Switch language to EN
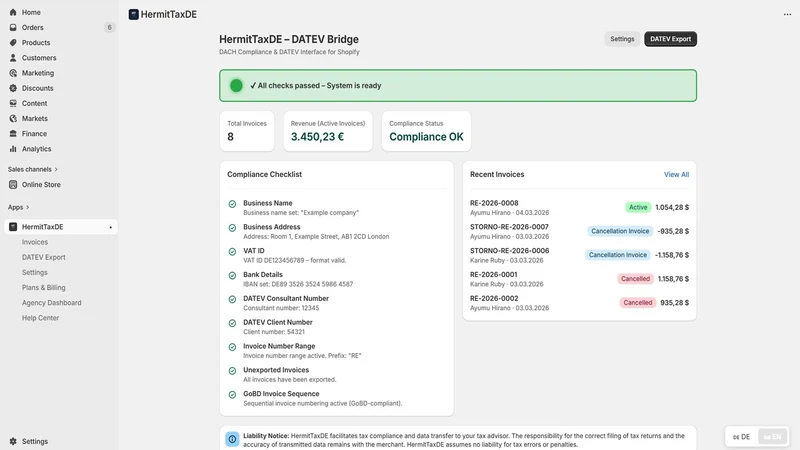 coord(772,437)
